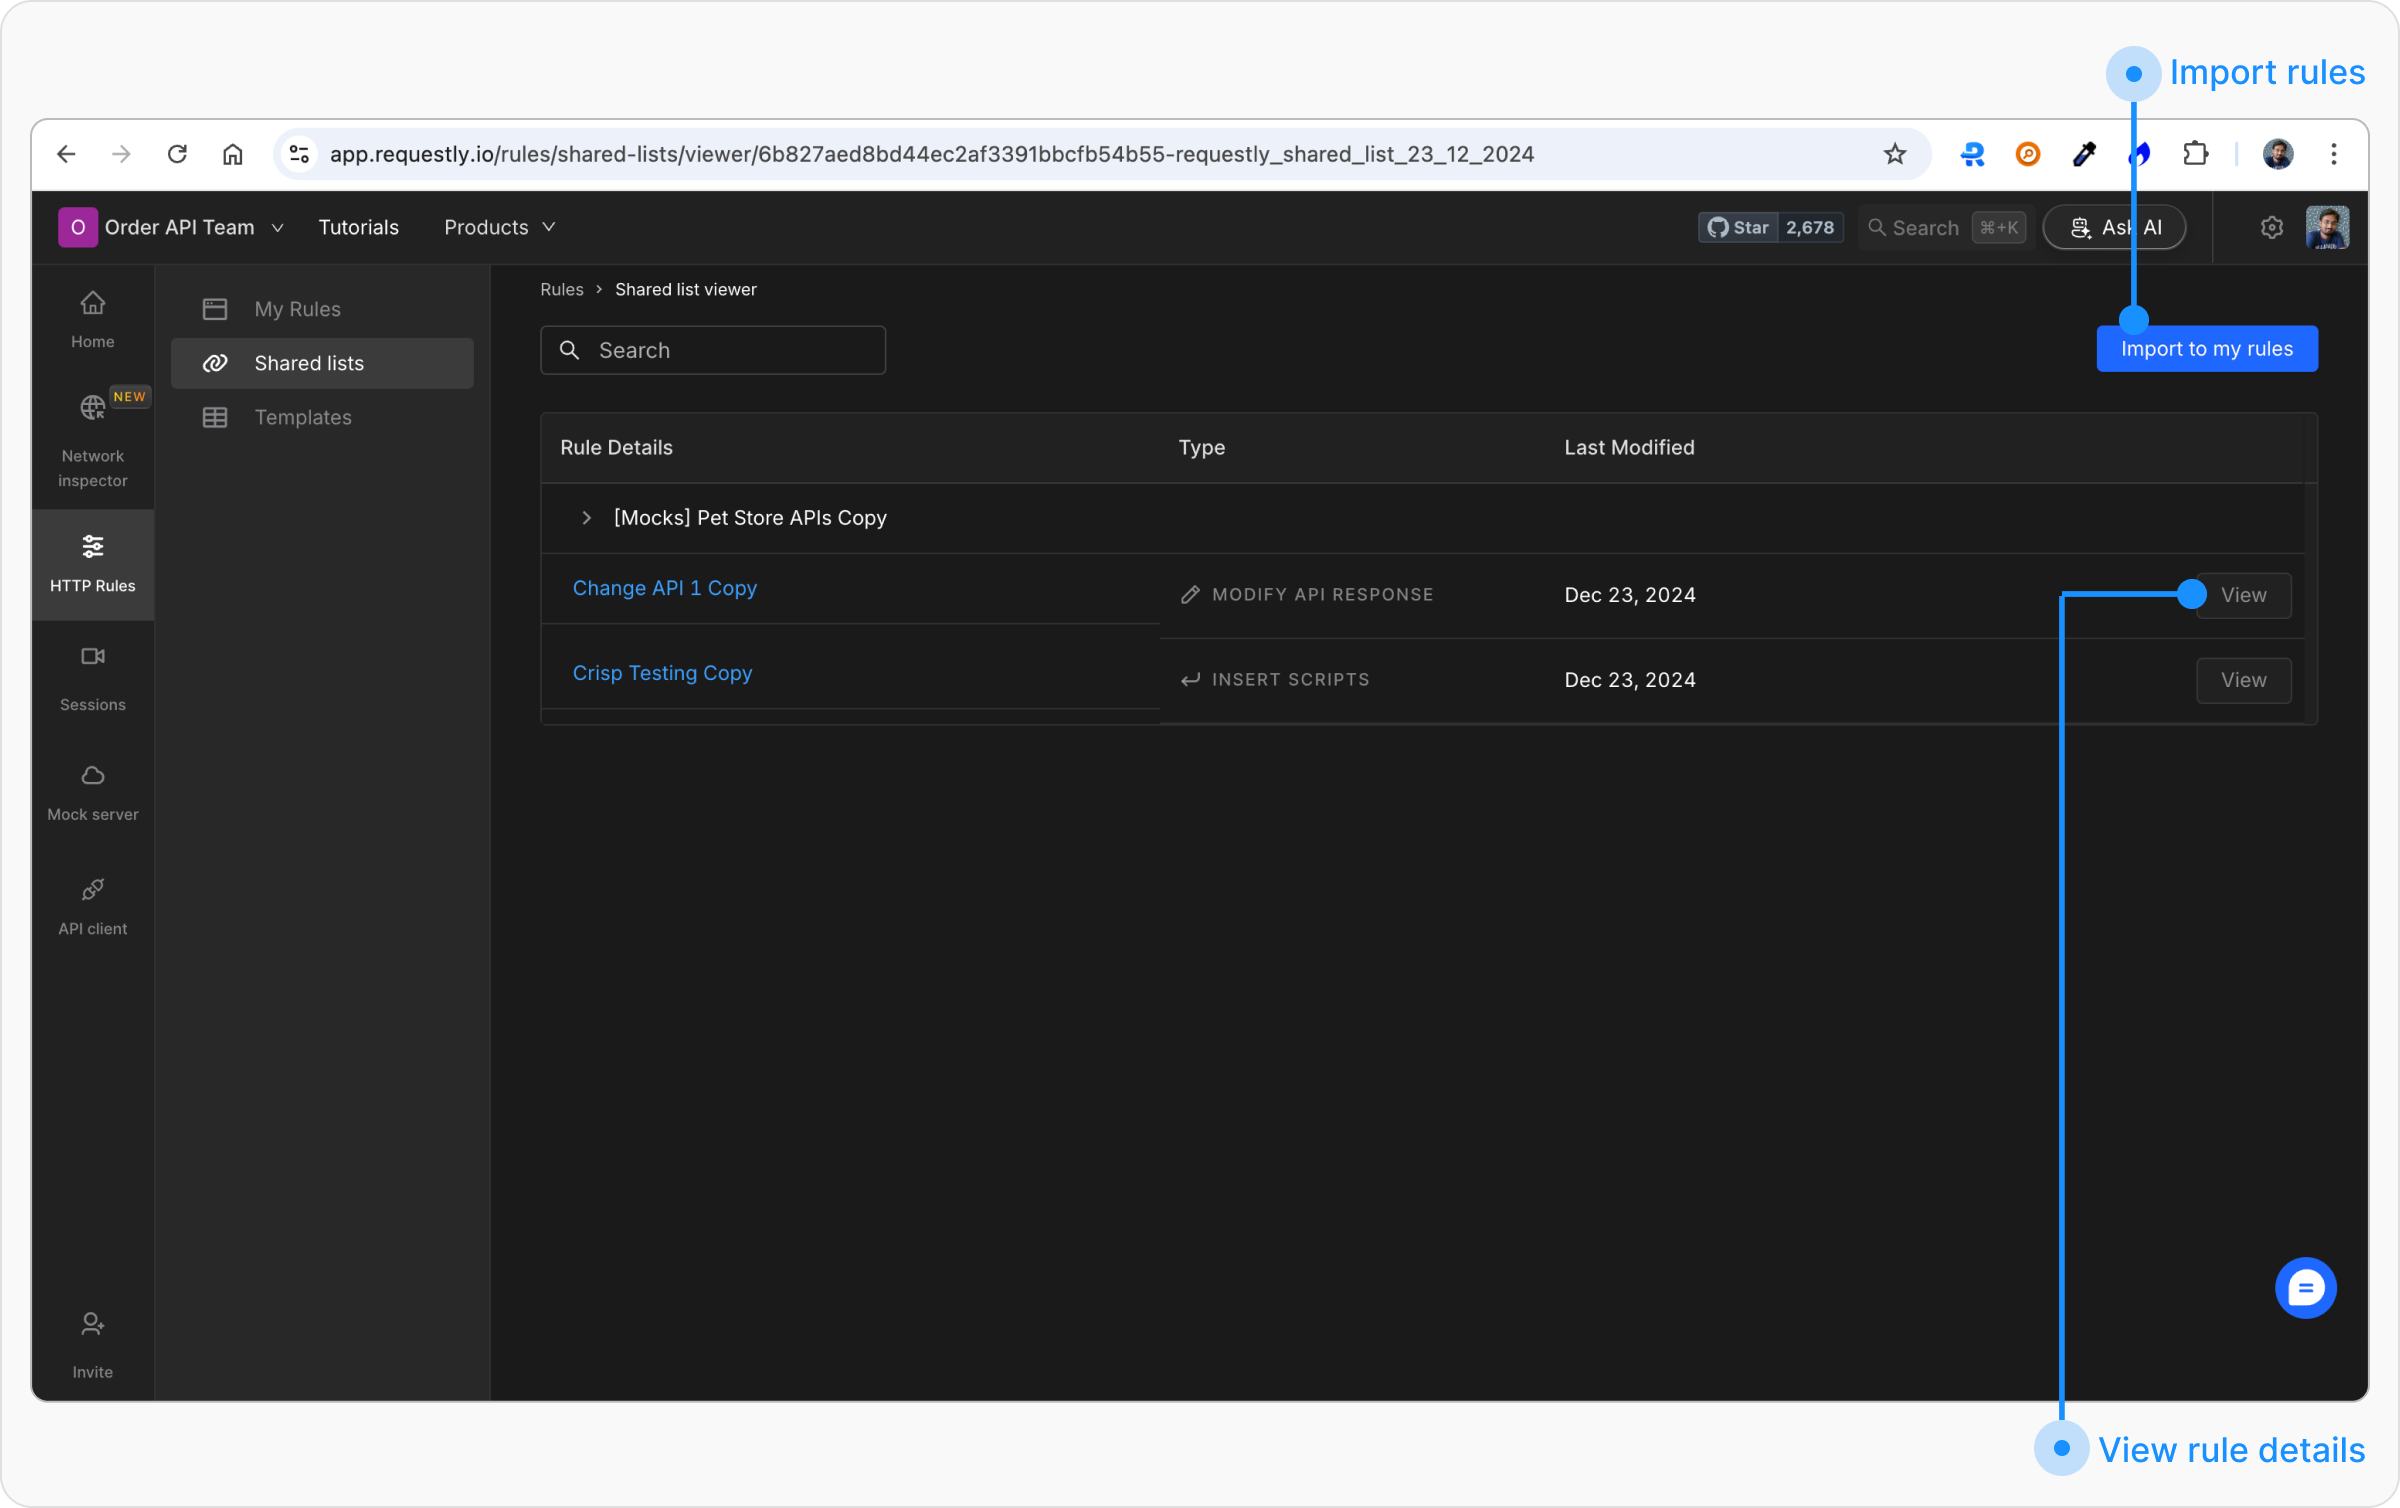2400x1508 pixels.
Task: Select My Rules in the side menu
Action: pos(297,309)
